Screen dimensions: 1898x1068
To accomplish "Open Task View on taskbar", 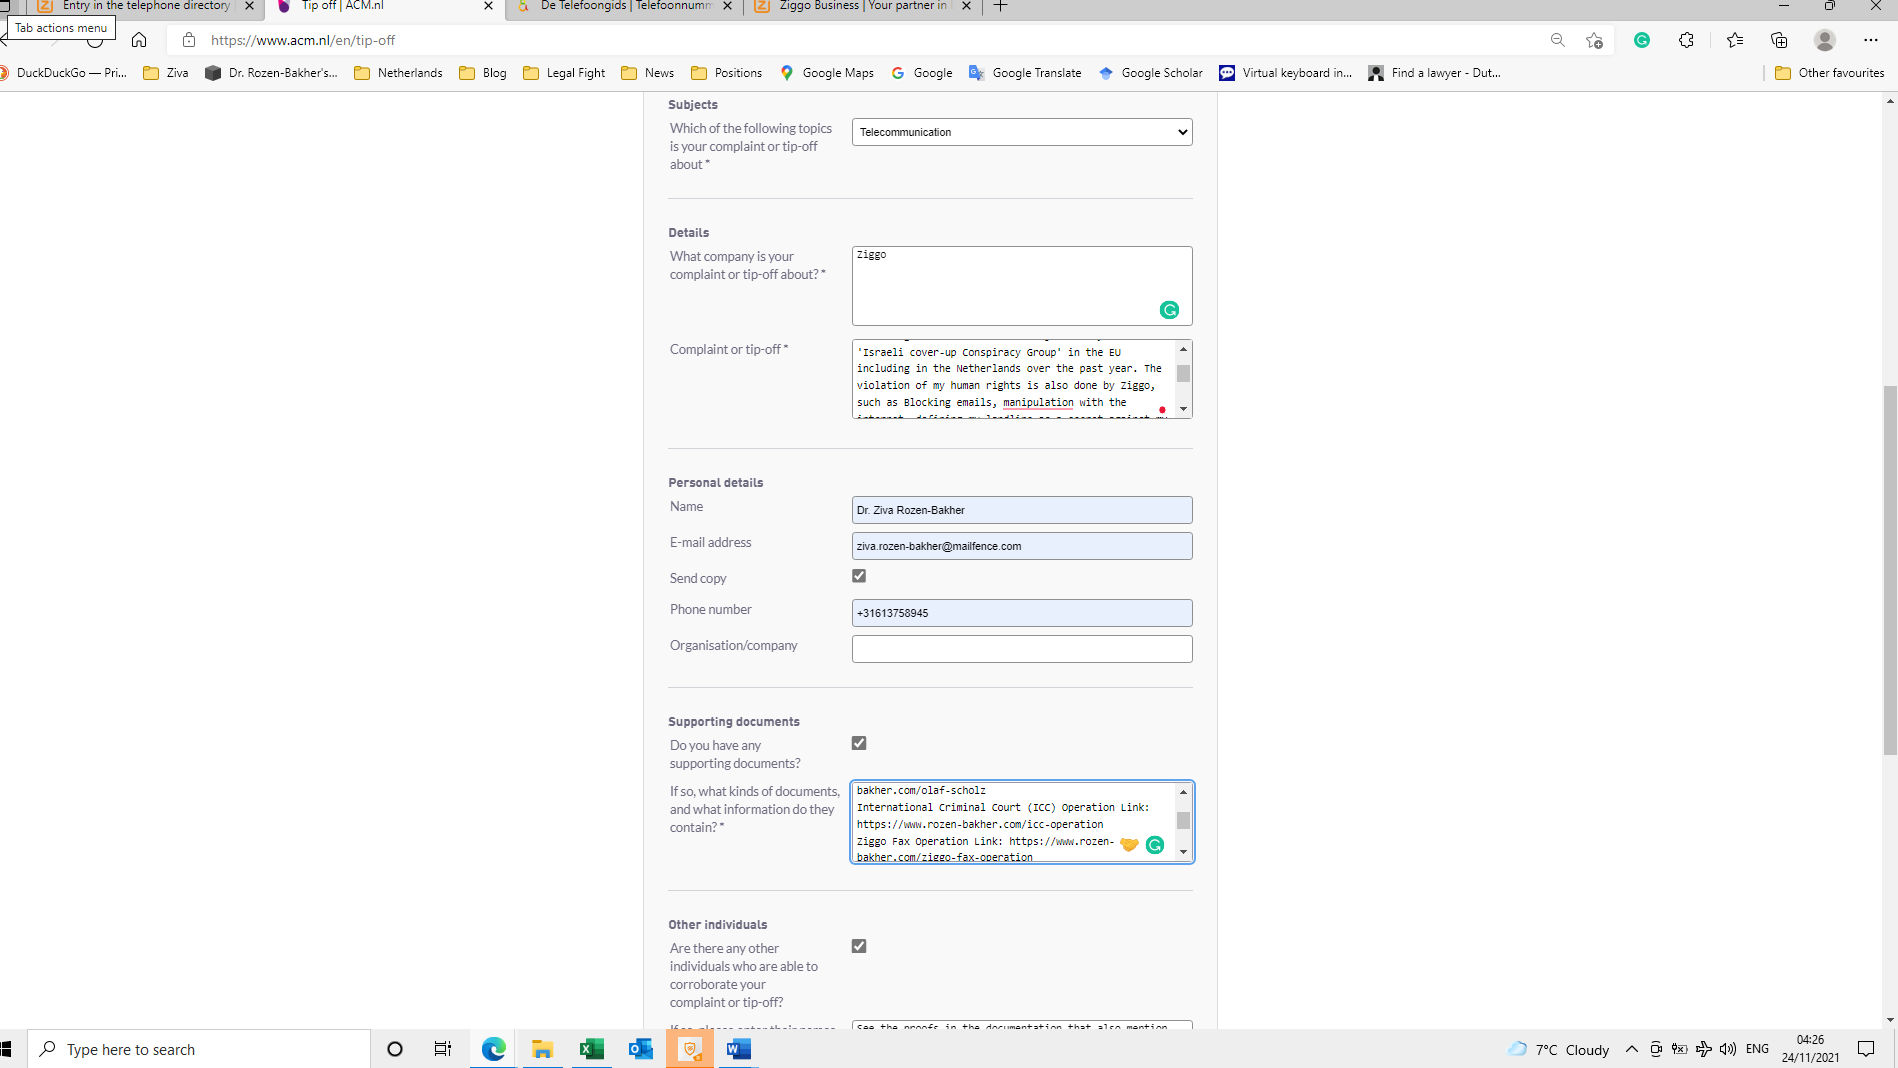I will coord(443,1049).
